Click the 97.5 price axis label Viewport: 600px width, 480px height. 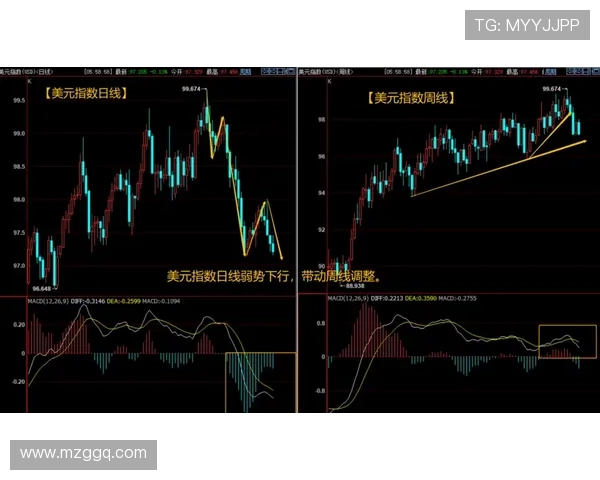(19, 233)
